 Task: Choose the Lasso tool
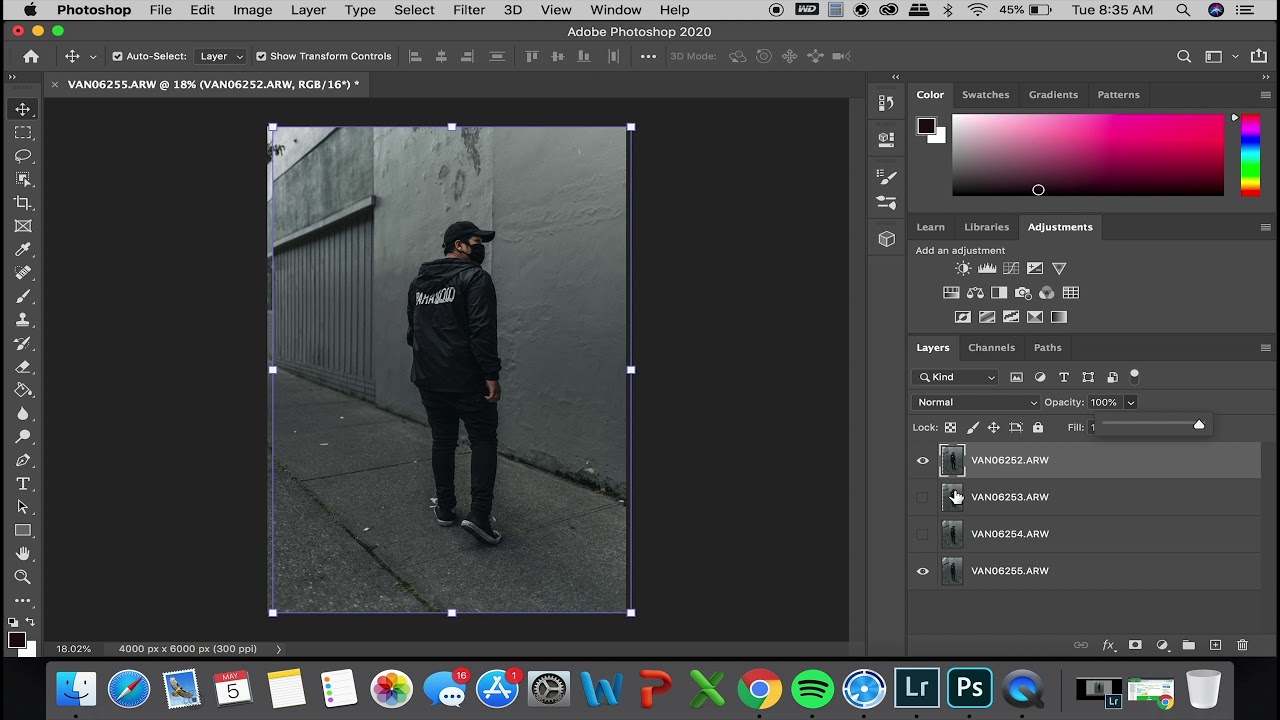coord(23,156)
